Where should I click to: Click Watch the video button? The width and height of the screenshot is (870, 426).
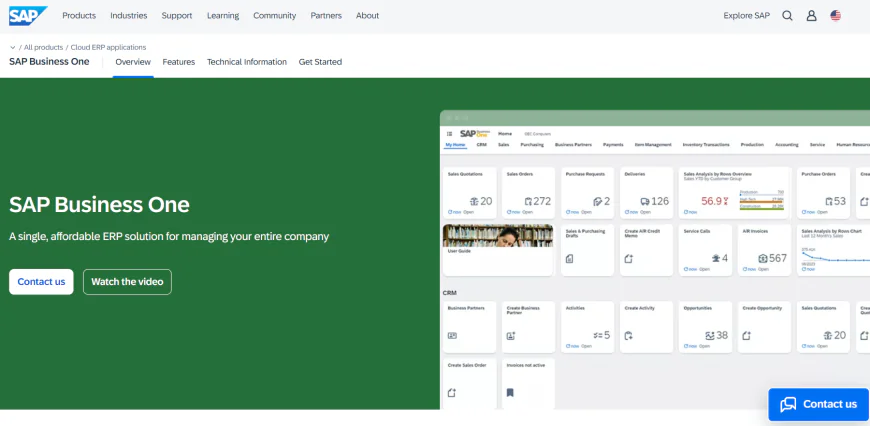pyautogui.click(x=127, y=282)
